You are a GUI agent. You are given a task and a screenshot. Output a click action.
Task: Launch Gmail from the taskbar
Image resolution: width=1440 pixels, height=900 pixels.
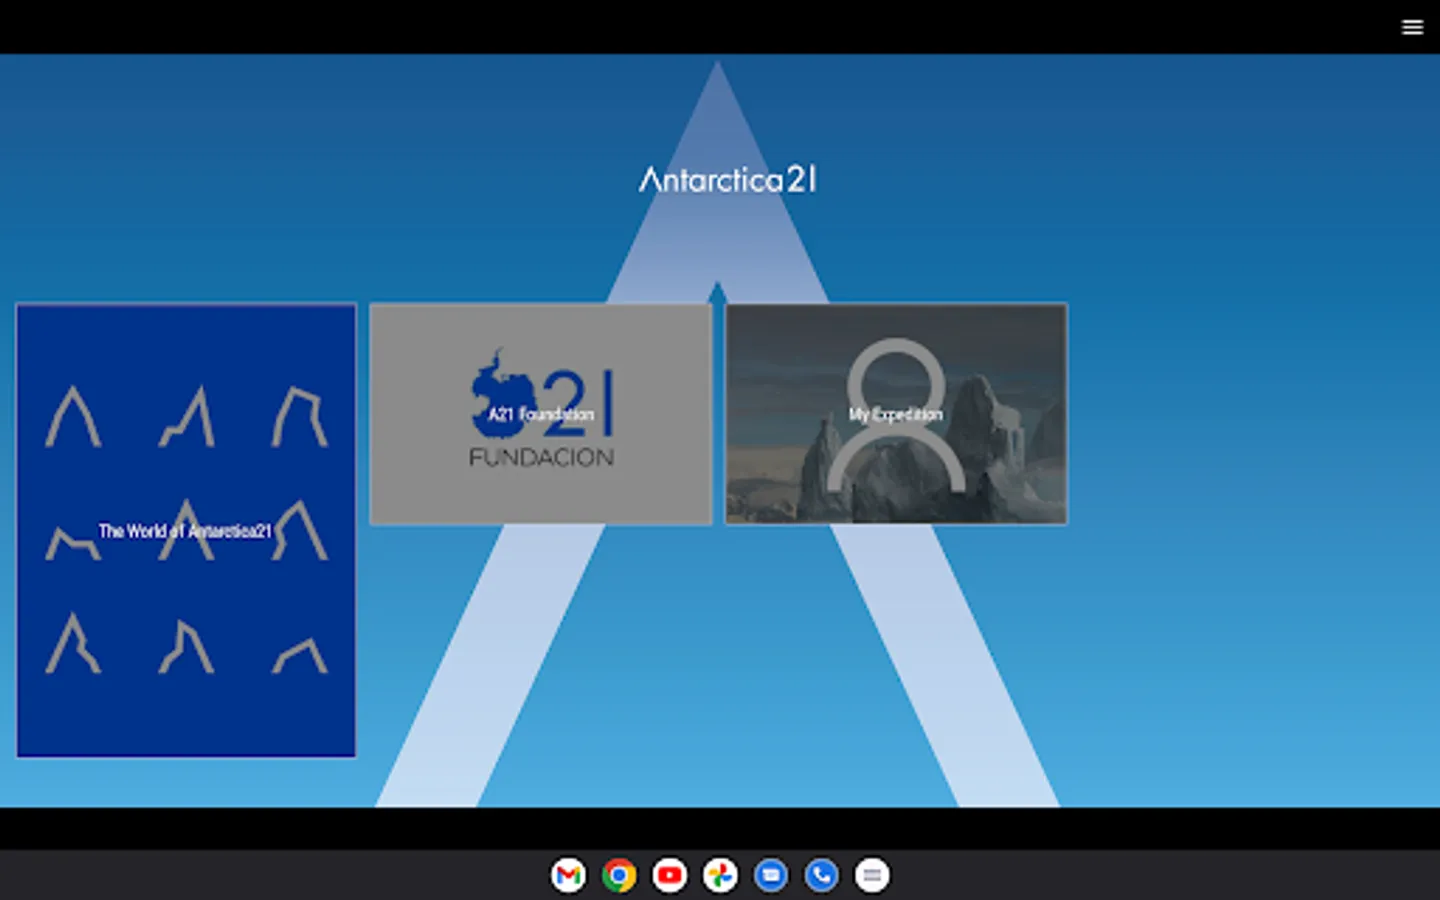(x=568, y=876)
